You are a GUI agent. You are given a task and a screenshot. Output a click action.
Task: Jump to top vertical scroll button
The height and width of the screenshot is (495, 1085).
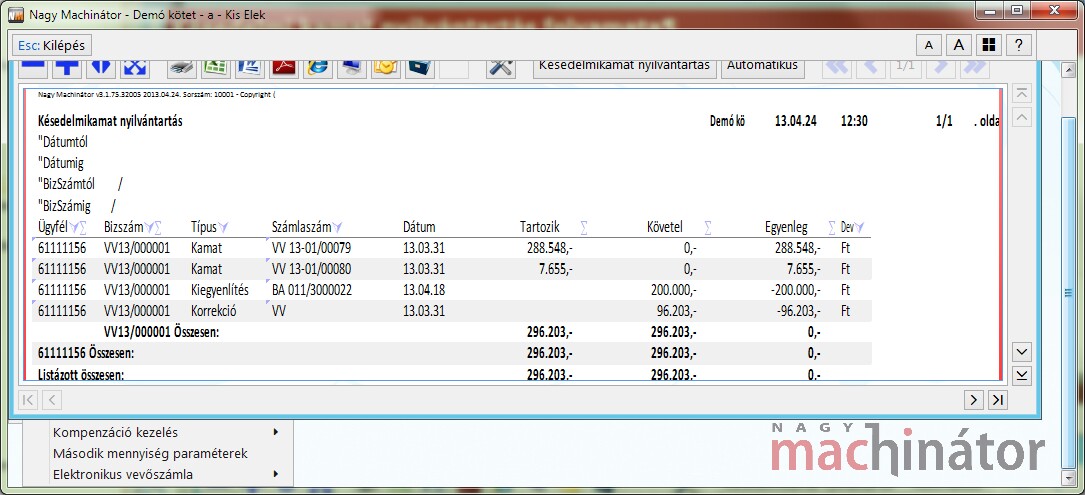1022,93
